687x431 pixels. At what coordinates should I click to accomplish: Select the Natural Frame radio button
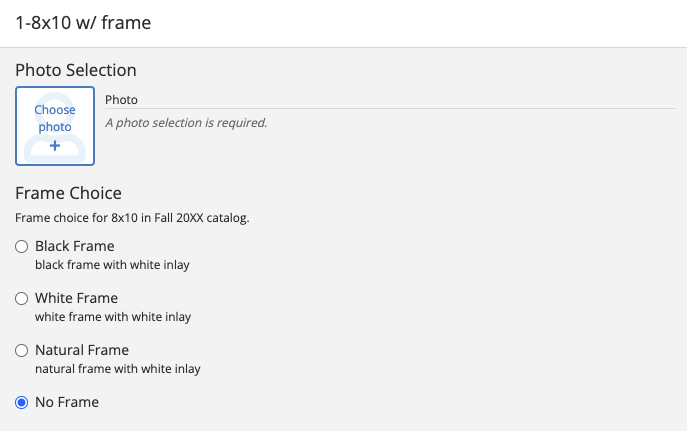point(21,350)
